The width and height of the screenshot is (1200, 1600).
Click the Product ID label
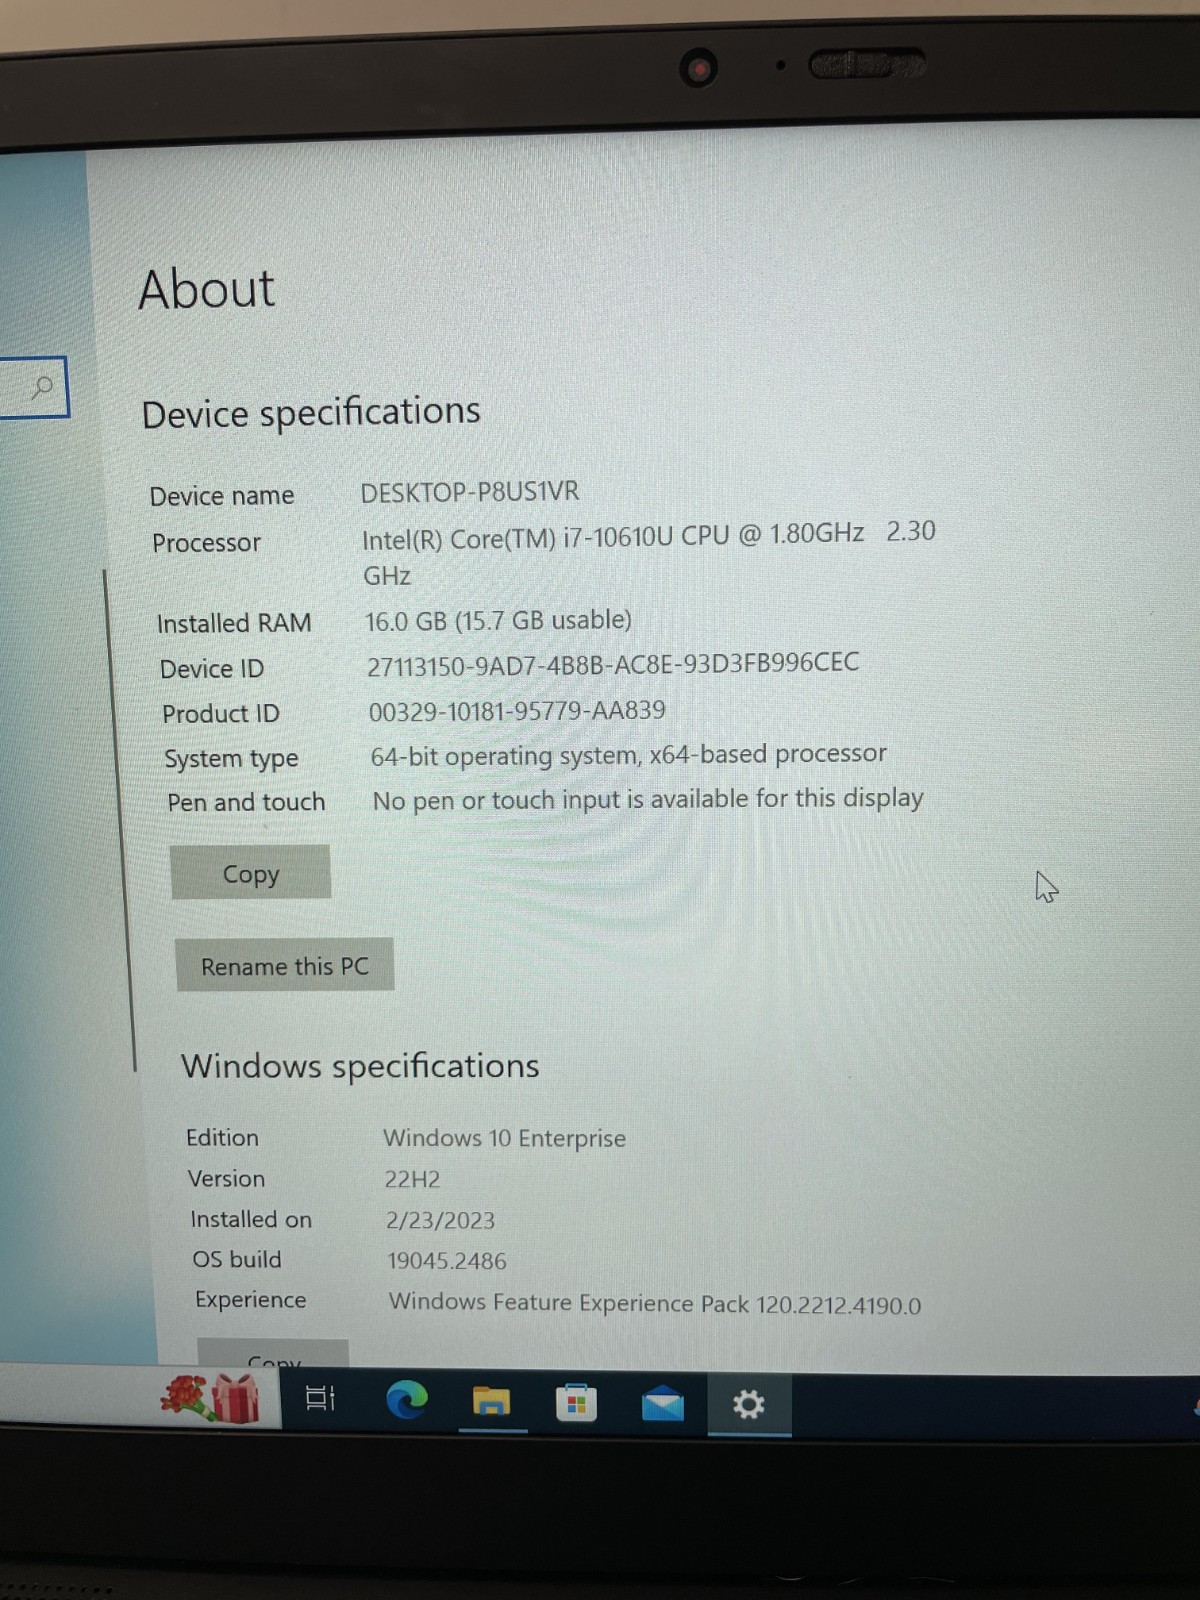[x=221, y=713]
